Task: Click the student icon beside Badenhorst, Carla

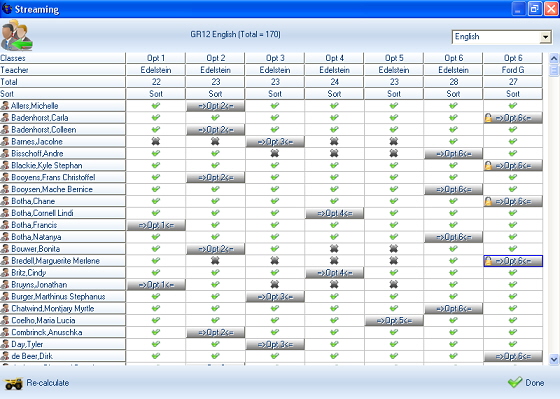Action: click(5, 118)
